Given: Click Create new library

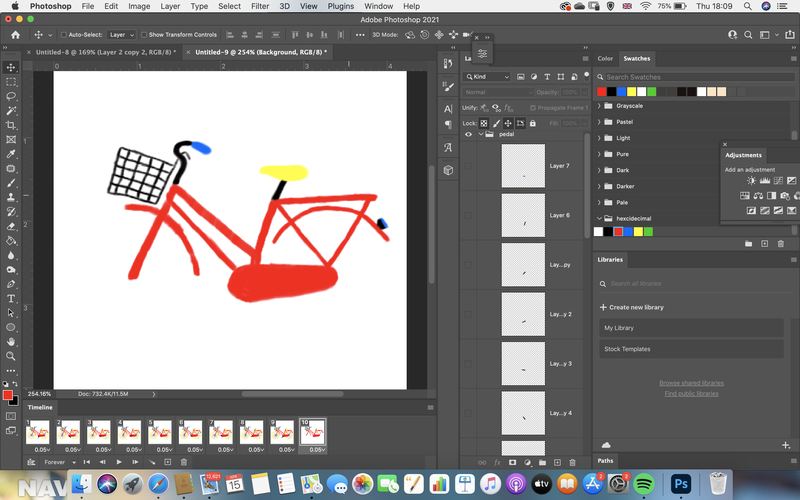Looking at the screenshot, I should (632, 307).
